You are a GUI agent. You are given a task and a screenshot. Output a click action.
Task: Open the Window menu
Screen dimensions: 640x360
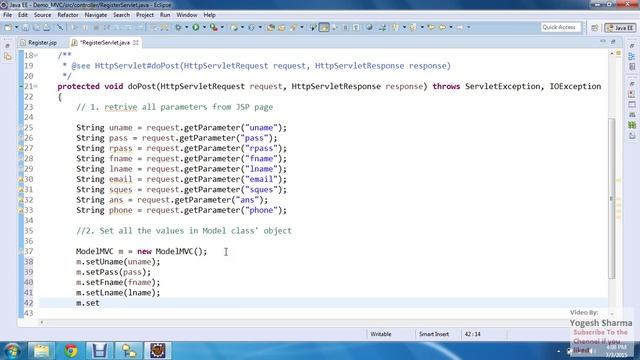(x=187, y=15)
